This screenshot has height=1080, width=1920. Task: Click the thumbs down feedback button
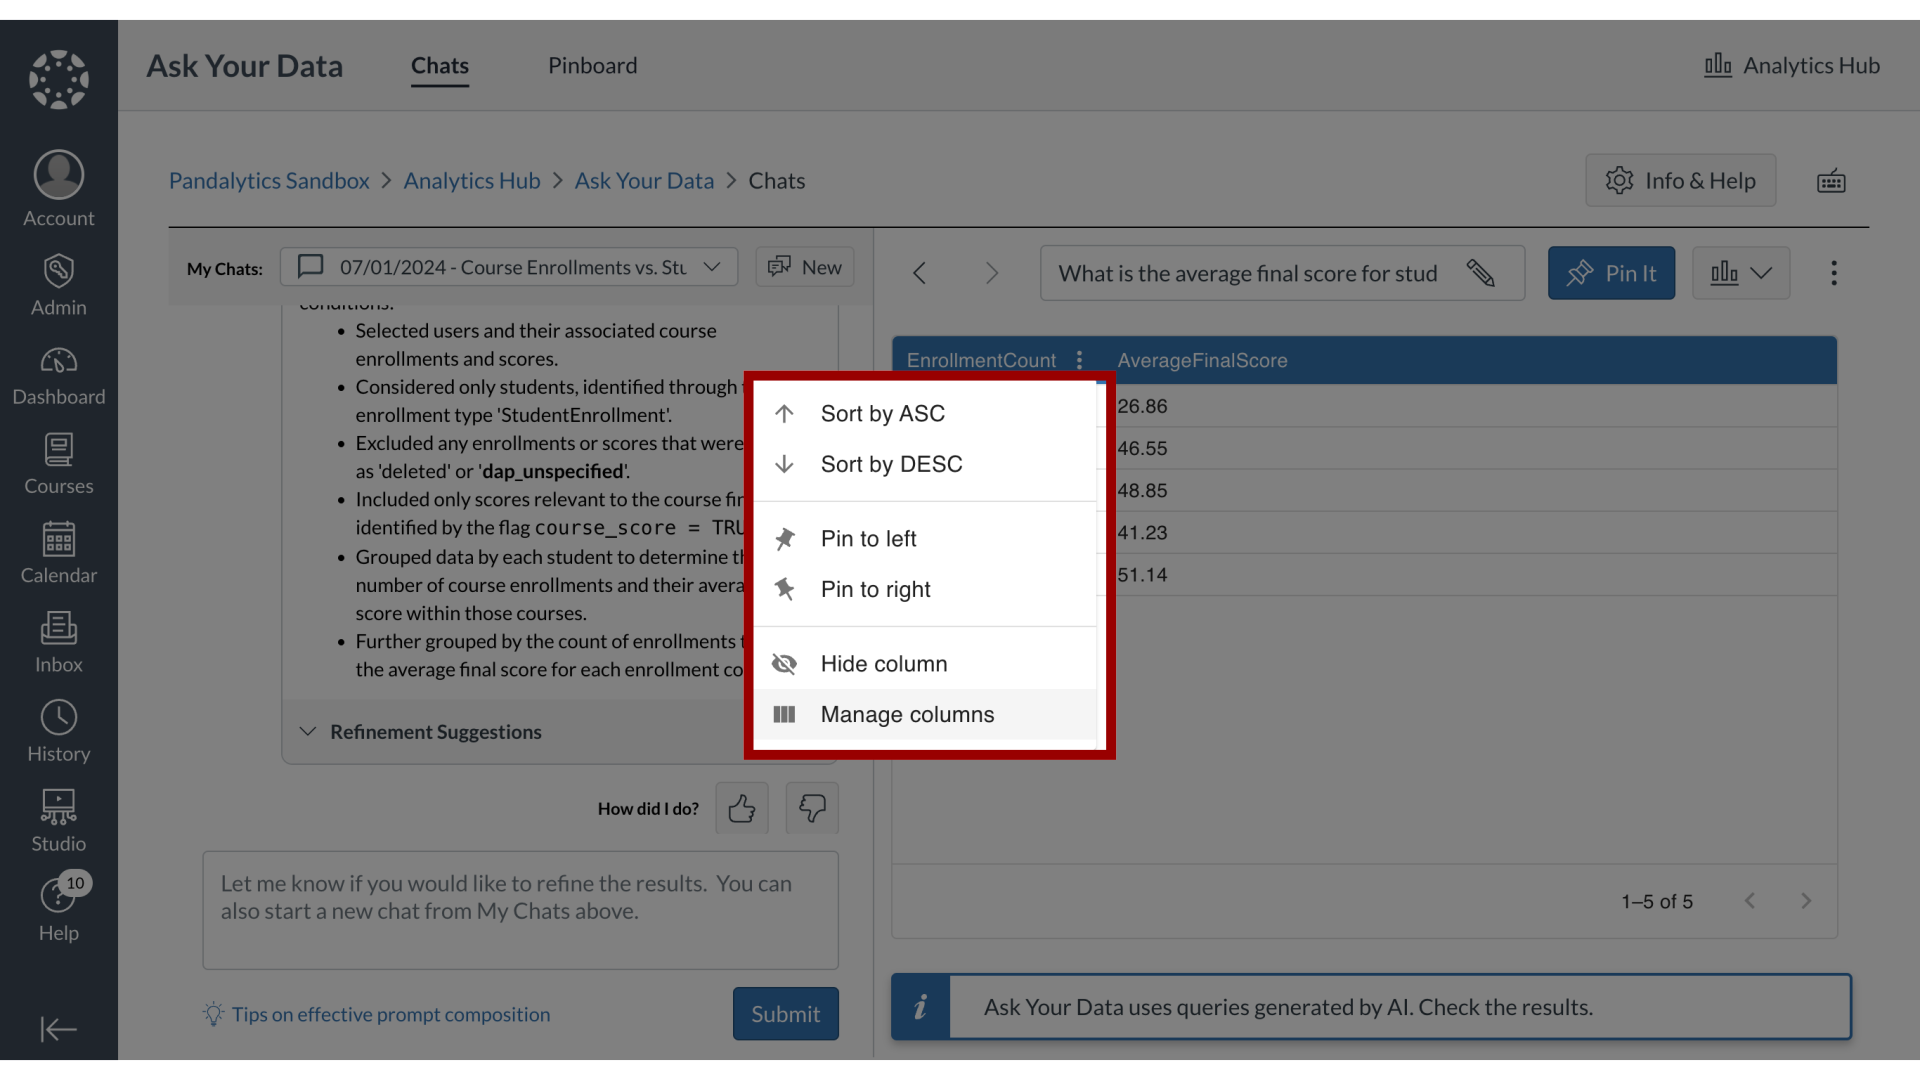coord(812,806)
